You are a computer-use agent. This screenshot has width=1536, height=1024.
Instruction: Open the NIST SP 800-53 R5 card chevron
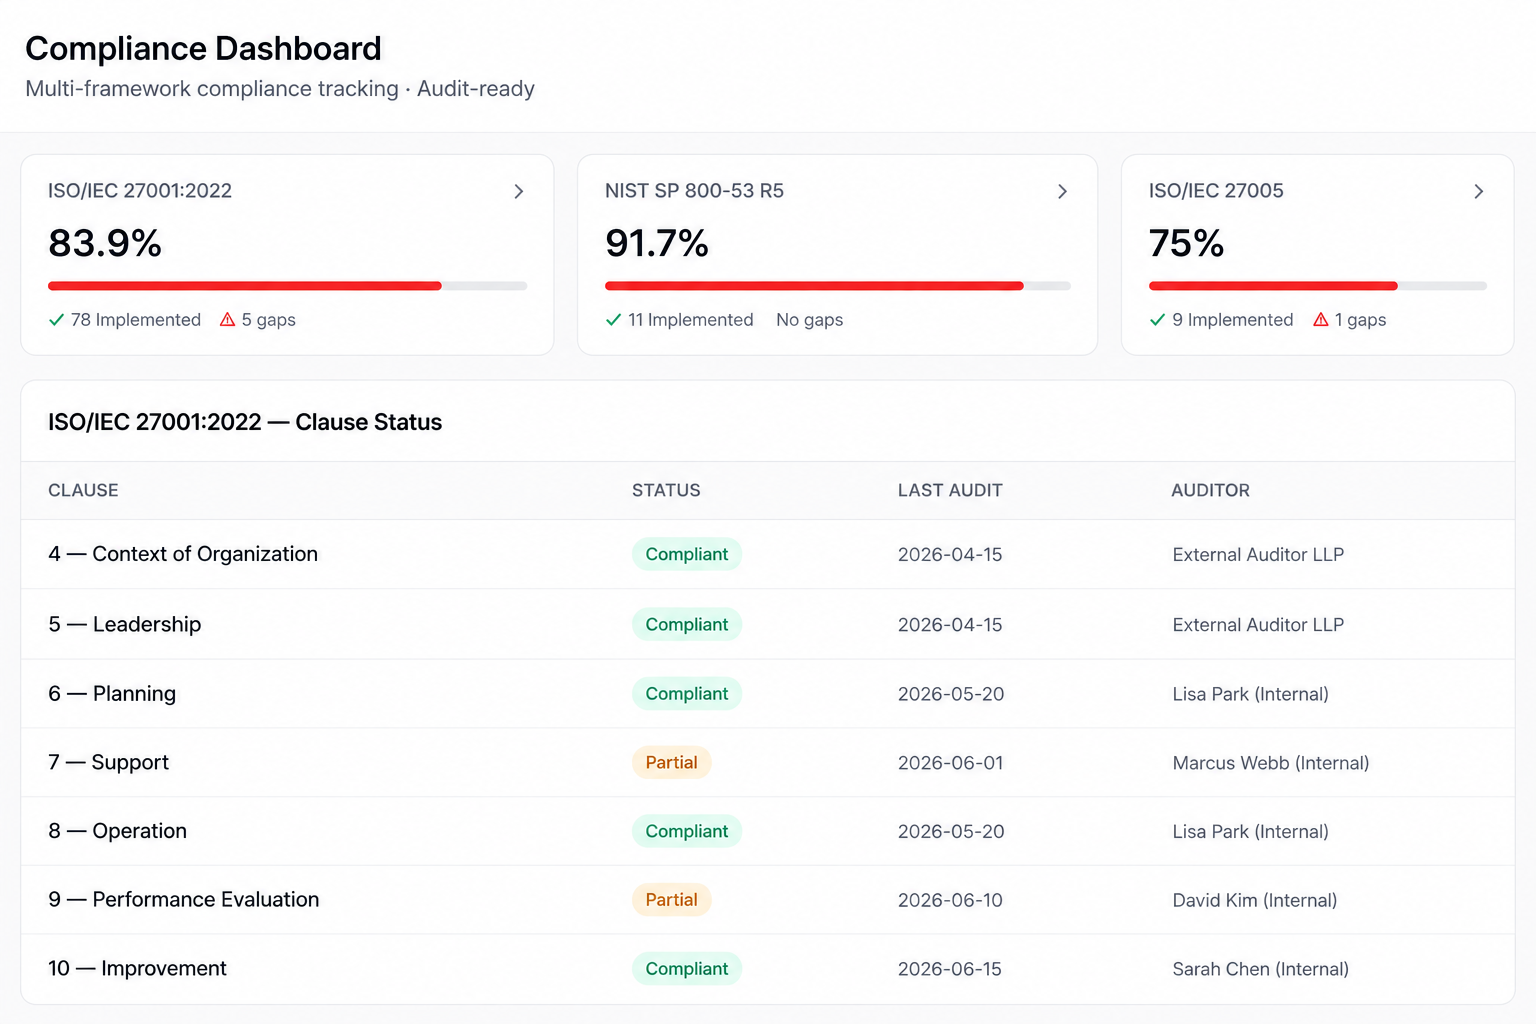(1062, 191)
